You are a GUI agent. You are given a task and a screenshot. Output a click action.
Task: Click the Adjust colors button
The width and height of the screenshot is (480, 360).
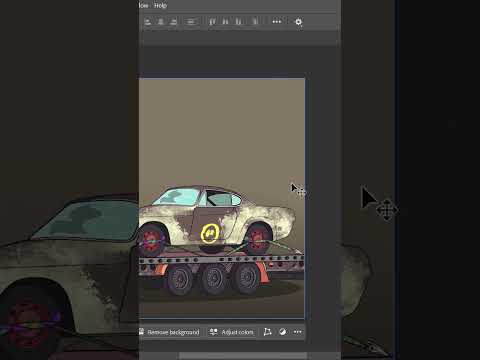(231, 332)
